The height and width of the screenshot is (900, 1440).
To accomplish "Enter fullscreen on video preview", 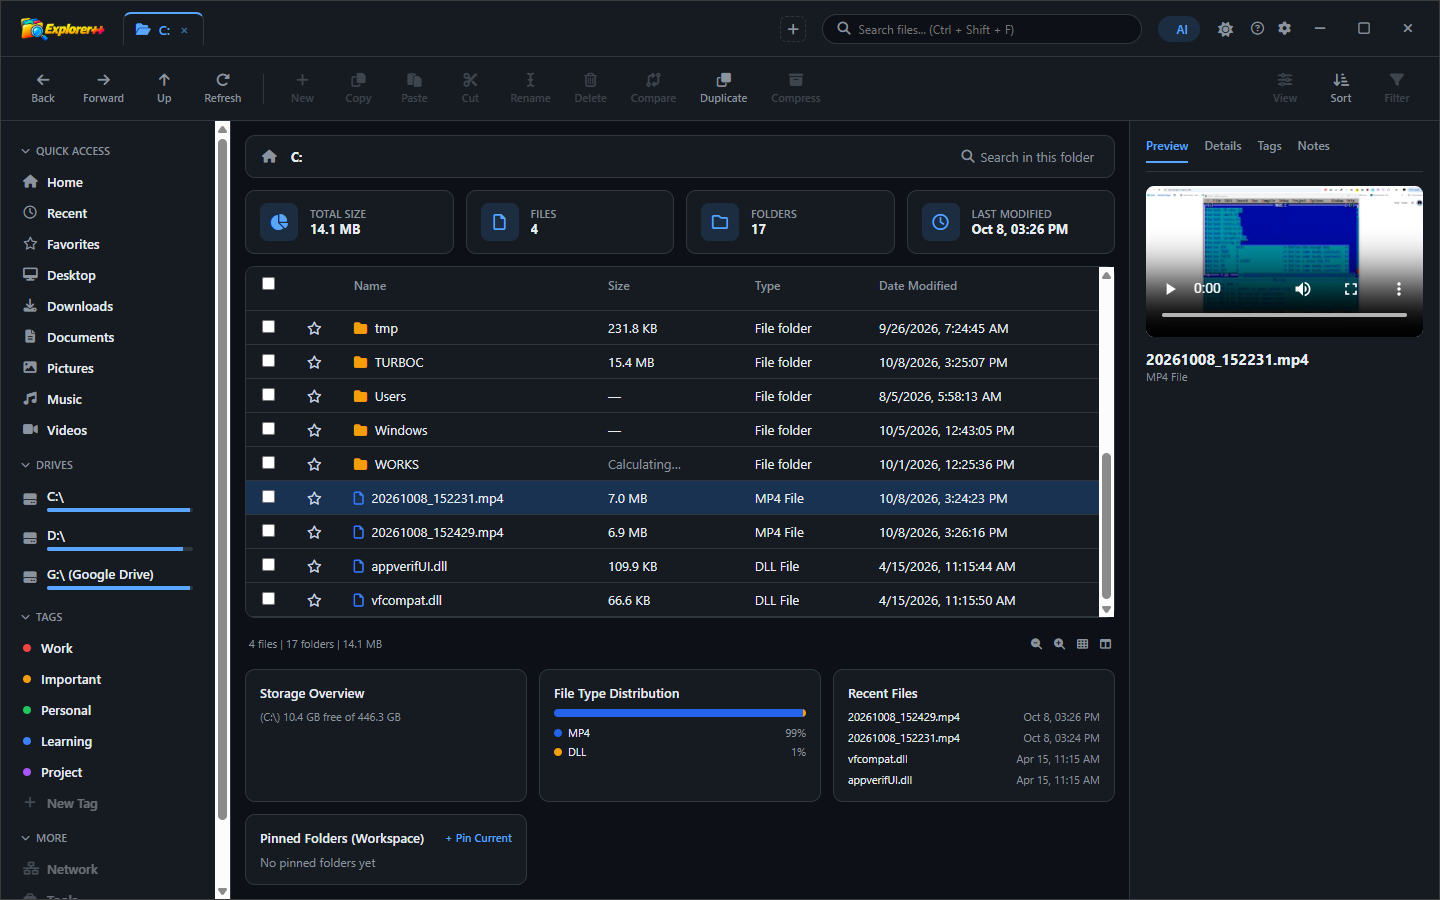I will coord(1350,289).
